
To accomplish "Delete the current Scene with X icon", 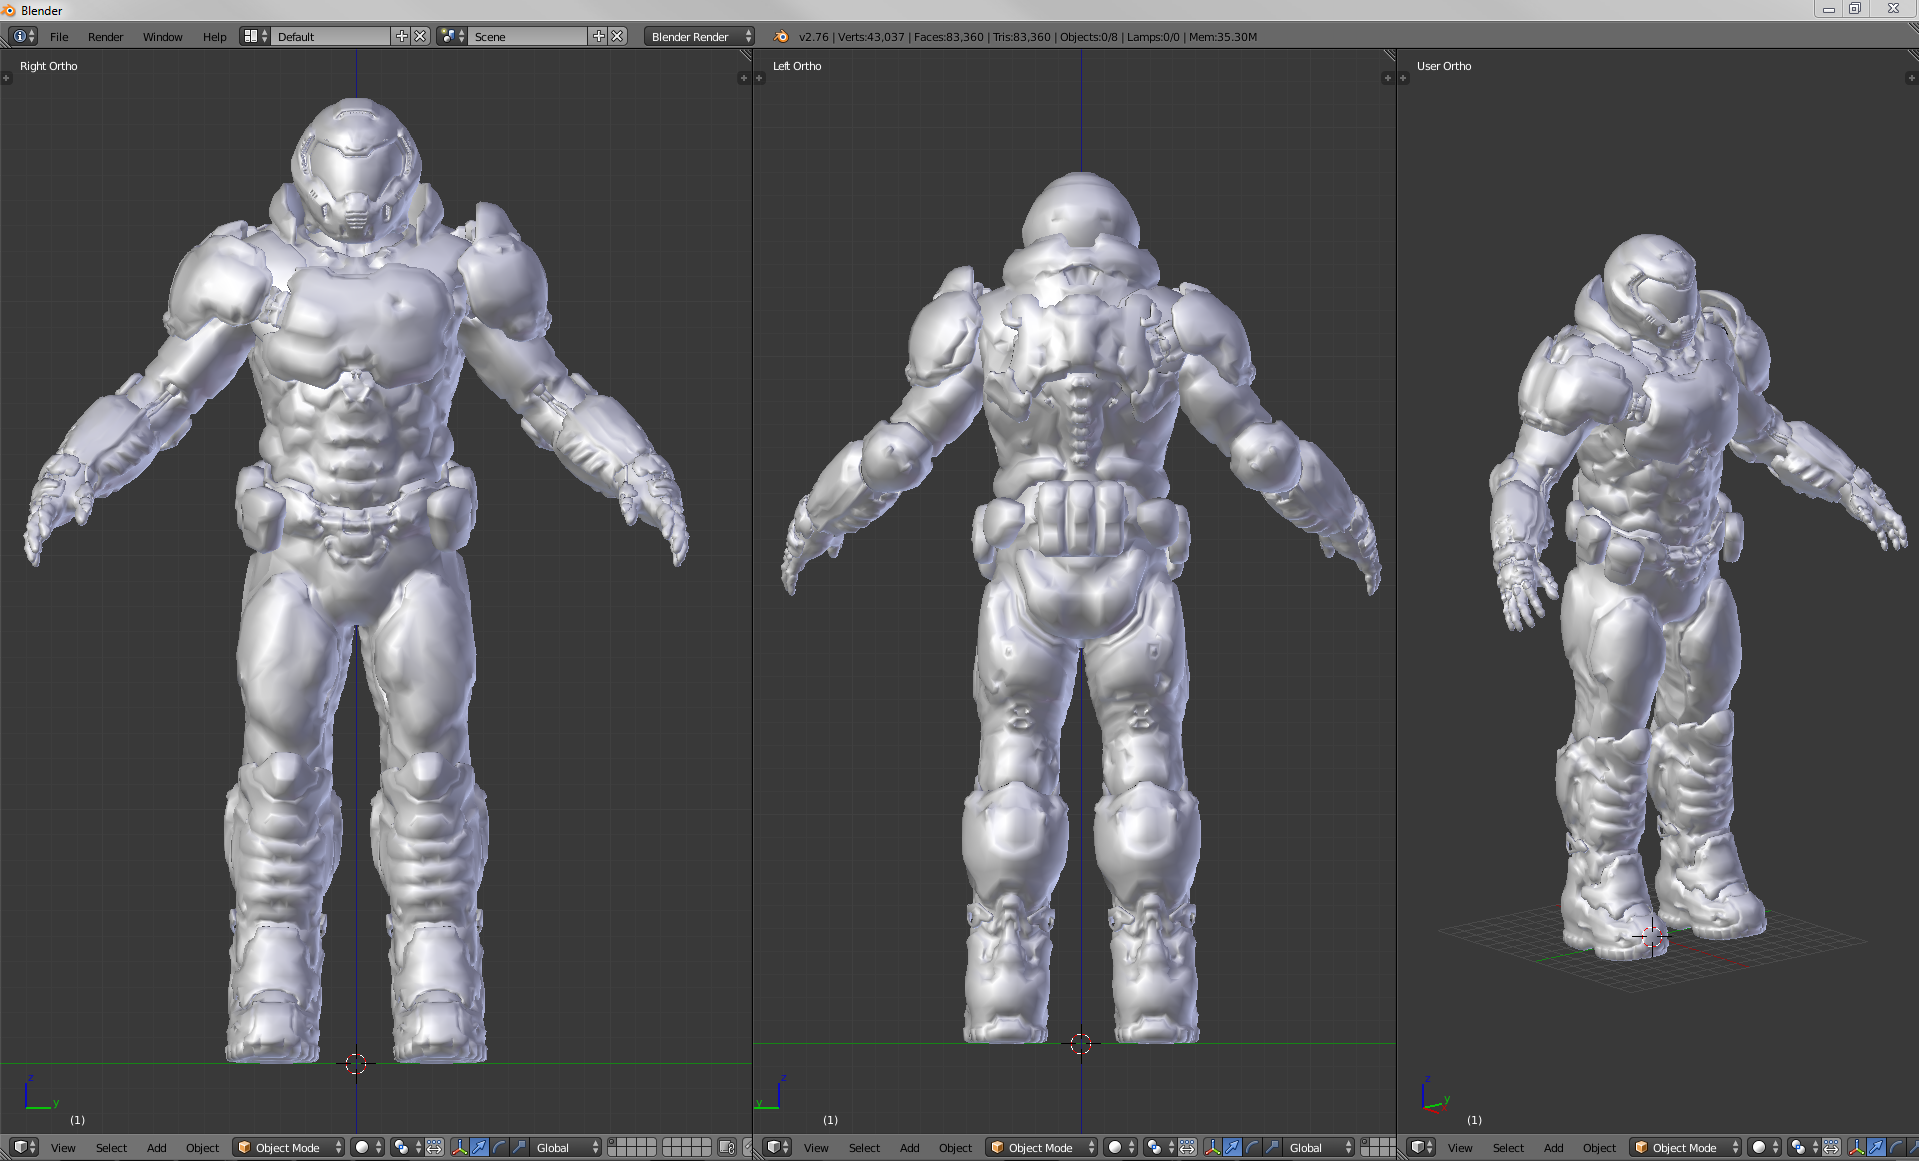I will 617,36.
